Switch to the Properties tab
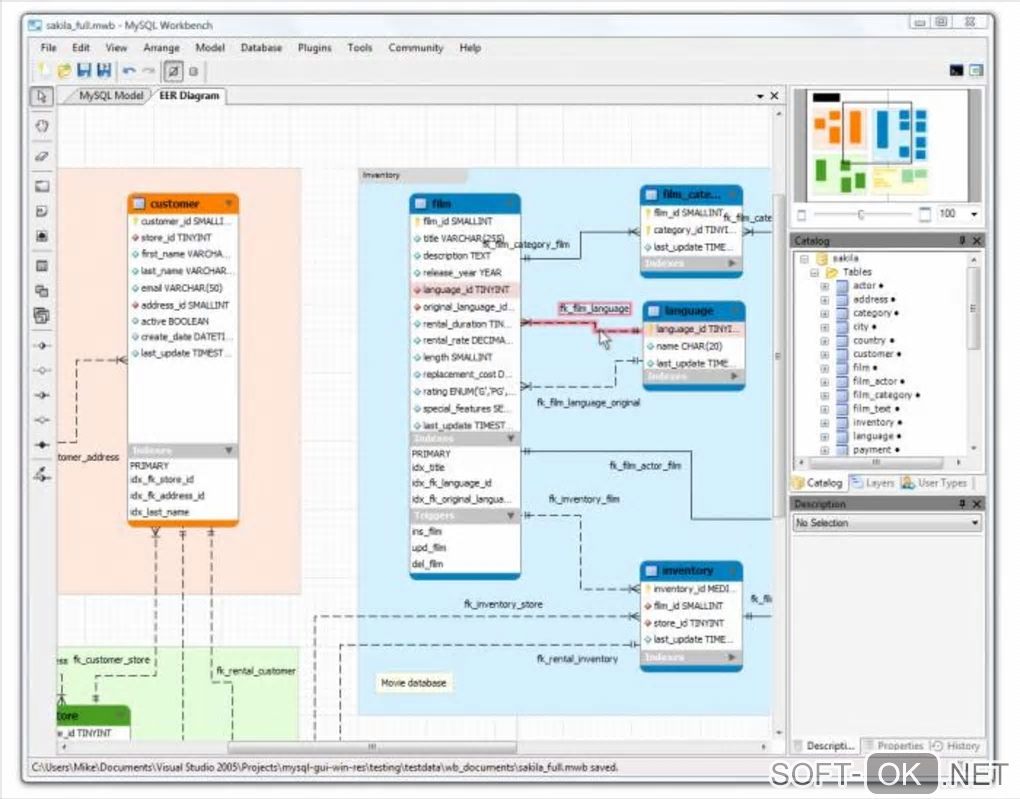1020x799 pixels. (894, 746)
